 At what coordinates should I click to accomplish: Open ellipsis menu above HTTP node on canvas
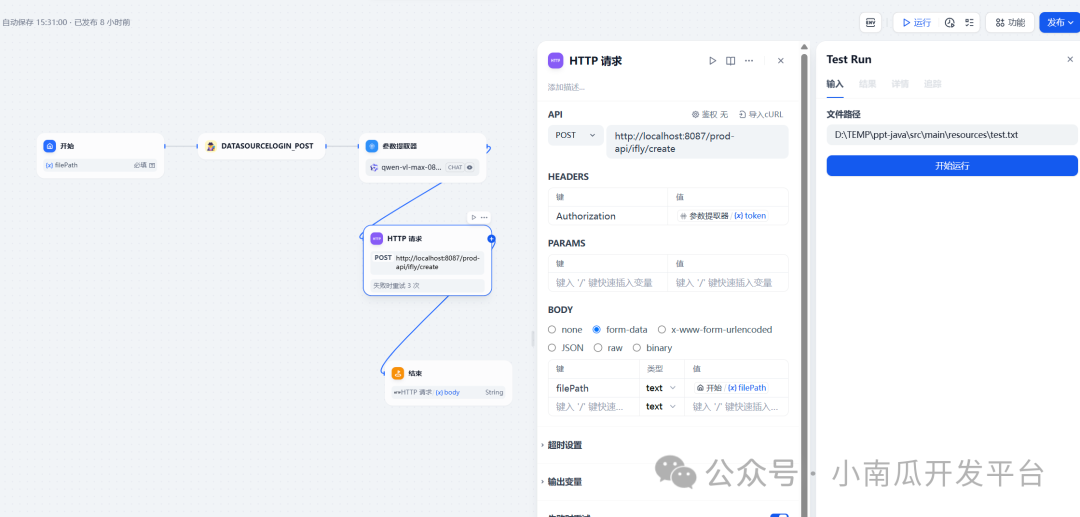pos(484,218)
